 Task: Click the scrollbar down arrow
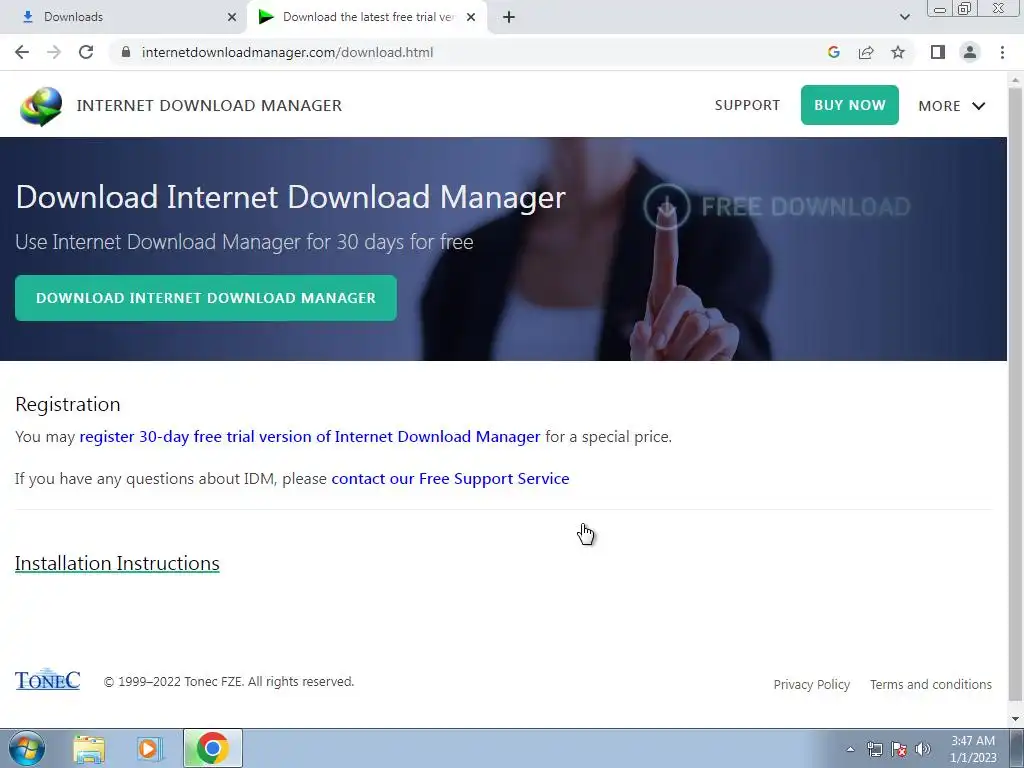click(x=1015, y=719)
